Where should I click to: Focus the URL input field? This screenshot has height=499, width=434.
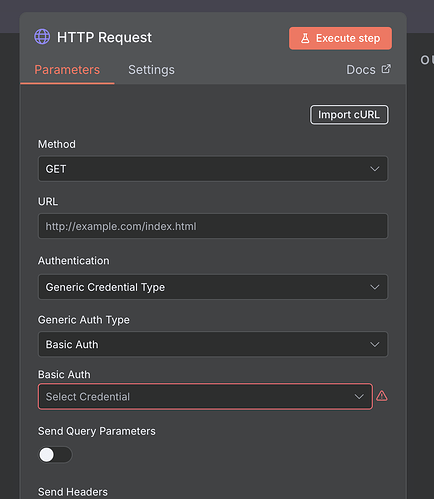point(213,226)
